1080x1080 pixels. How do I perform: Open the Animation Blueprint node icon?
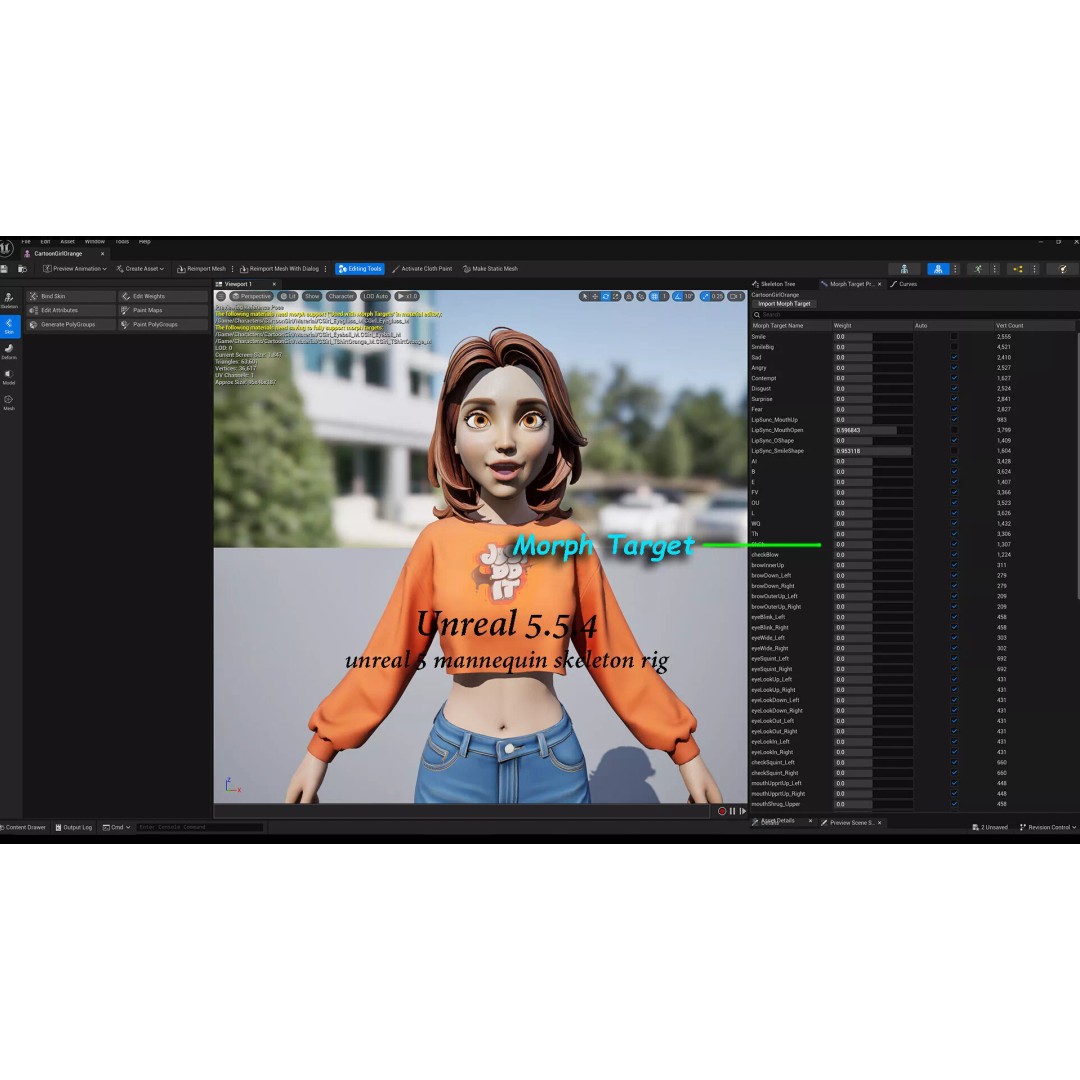click(x=1017, y=269)
